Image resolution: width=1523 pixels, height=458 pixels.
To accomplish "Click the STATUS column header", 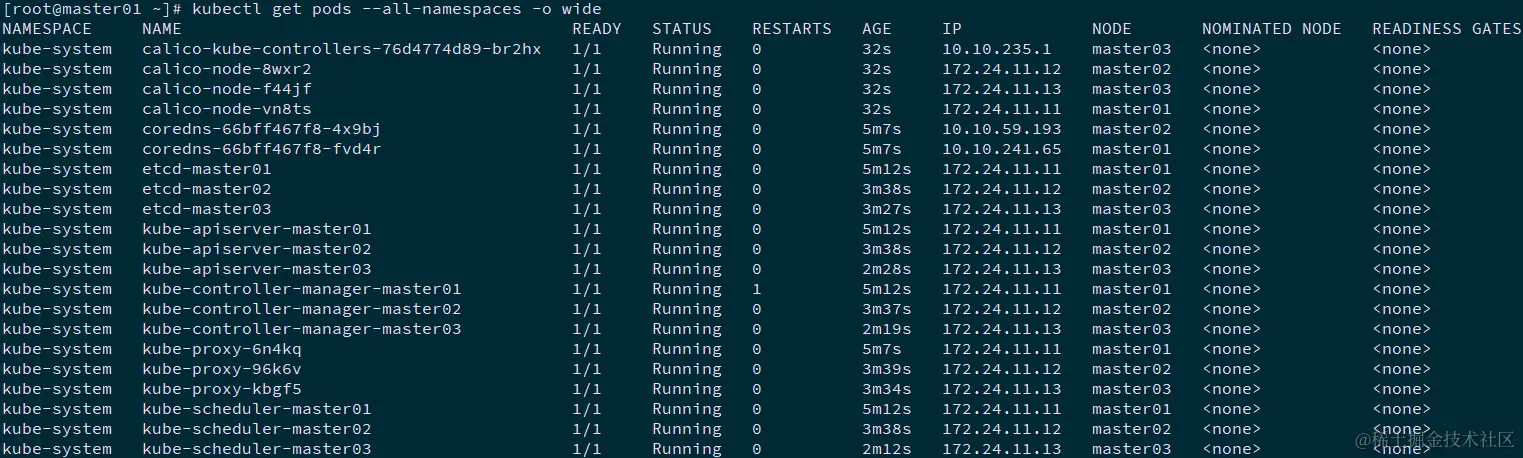I will [682, 29].
